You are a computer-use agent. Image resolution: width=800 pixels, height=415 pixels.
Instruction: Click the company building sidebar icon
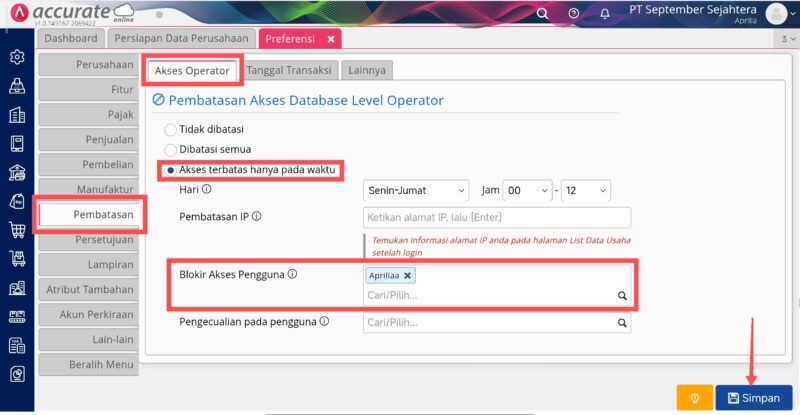(x=17, y=115)
